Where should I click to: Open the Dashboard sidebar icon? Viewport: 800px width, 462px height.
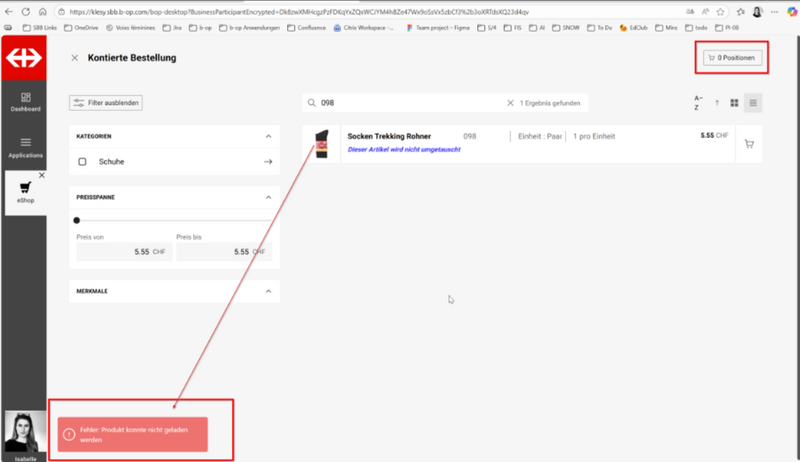25,101
